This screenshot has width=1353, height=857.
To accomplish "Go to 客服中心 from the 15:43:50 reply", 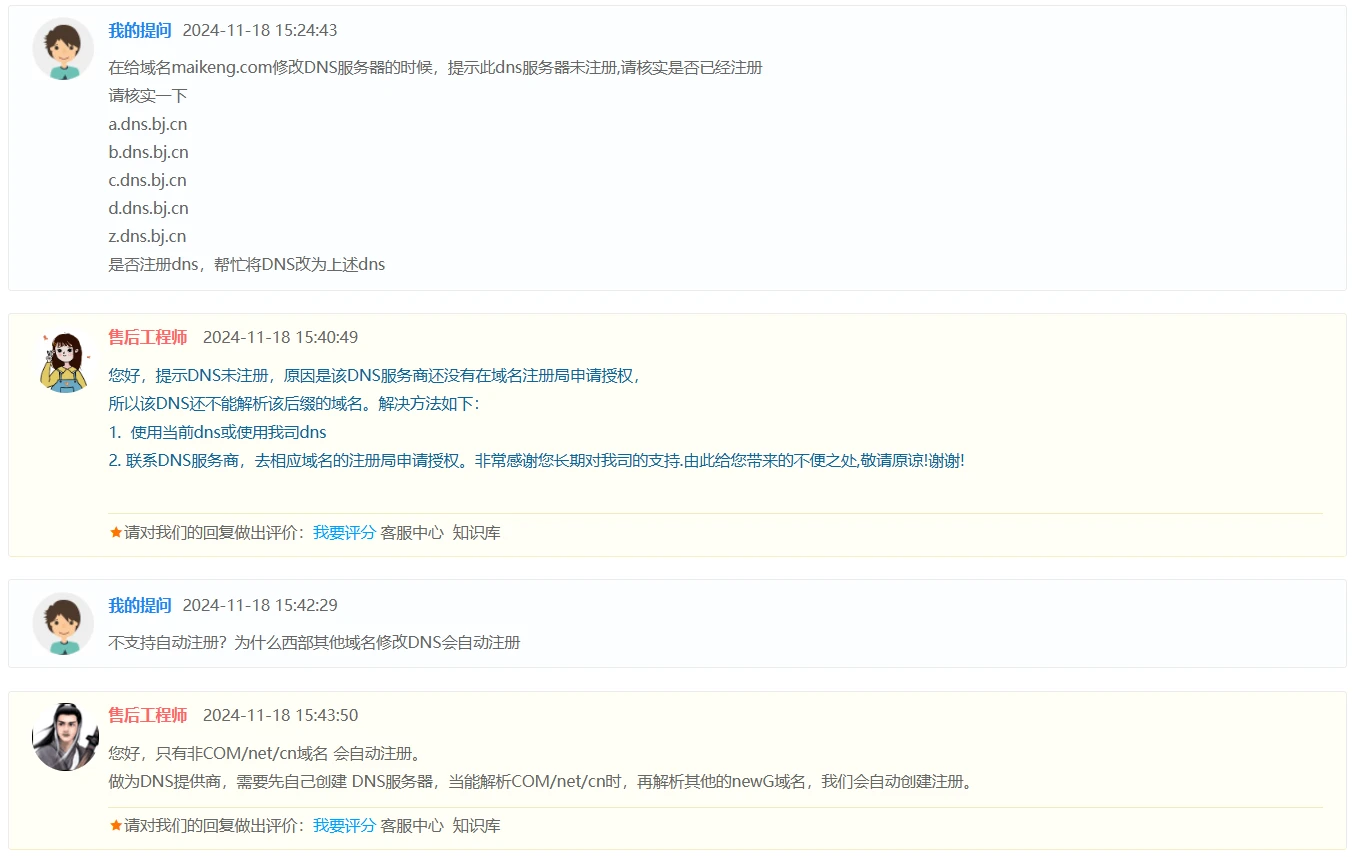I will coord(412,826).
